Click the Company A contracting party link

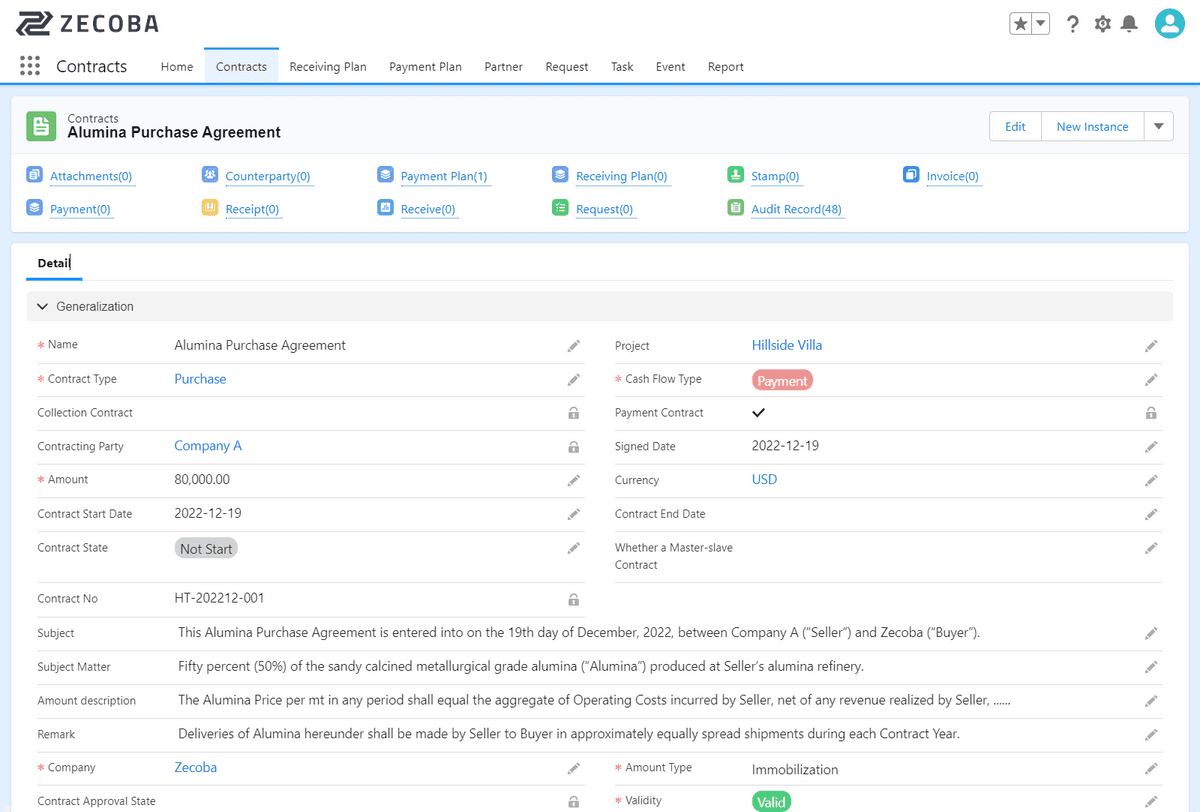[x=208, y=446]
